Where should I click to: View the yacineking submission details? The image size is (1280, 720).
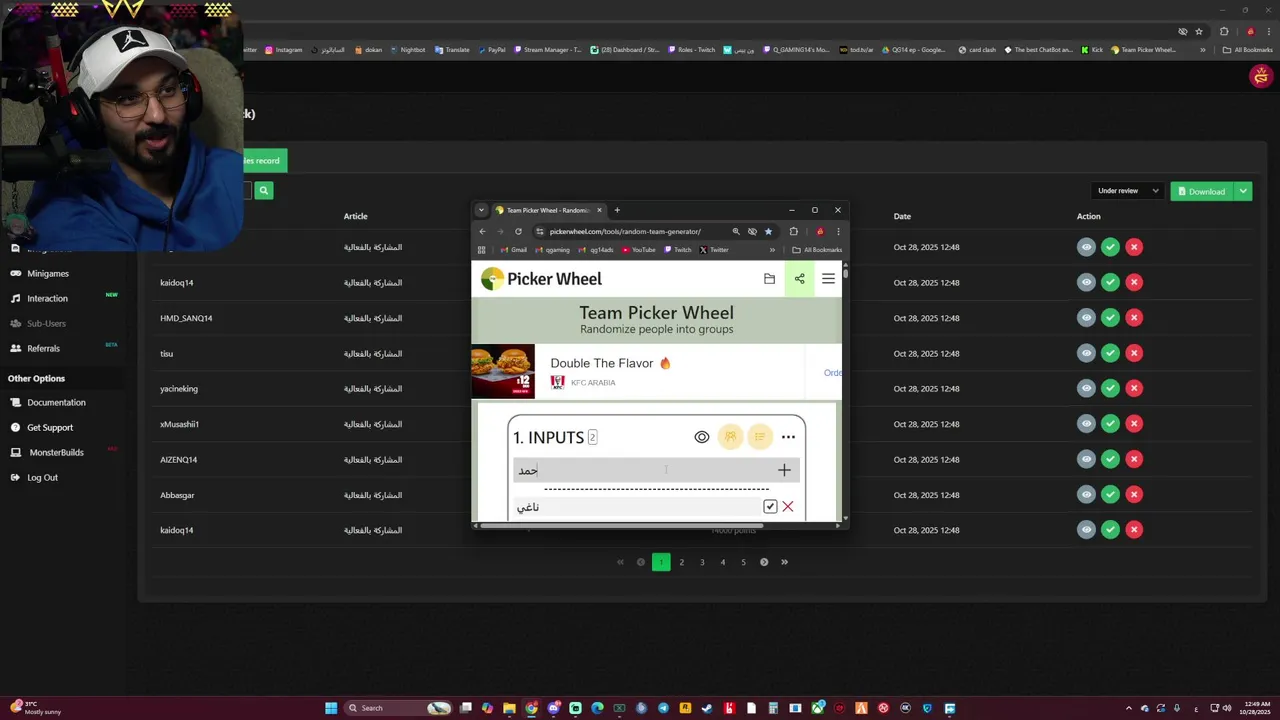click(1086, 388)
